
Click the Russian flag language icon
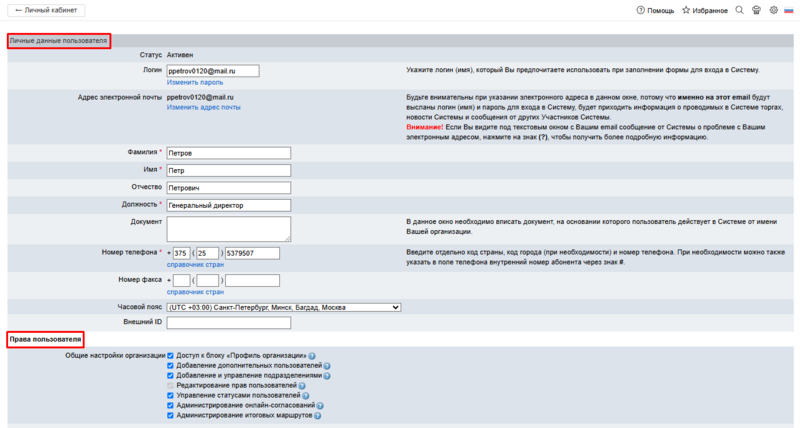[x=789, y=10]
